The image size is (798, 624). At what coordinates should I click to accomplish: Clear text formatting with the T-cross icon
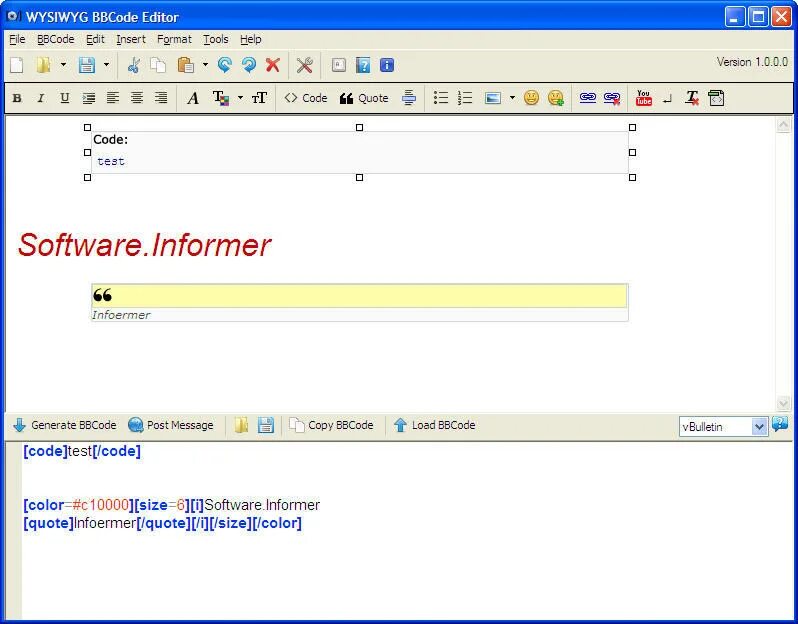(x=692, y=98)
